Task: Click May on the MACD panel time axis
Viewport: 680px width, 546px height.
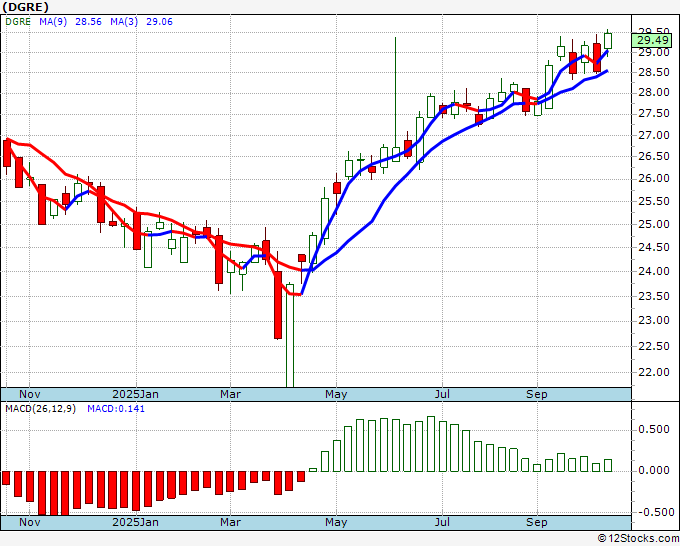Action: coord(336,522)
